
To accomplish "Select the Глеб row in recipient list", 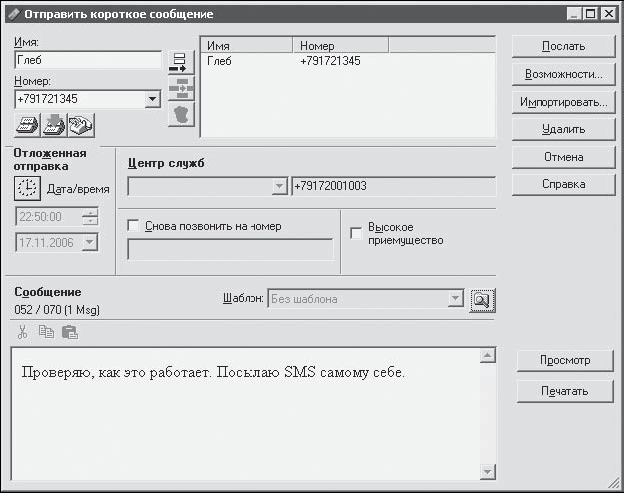I will (348, 61).
